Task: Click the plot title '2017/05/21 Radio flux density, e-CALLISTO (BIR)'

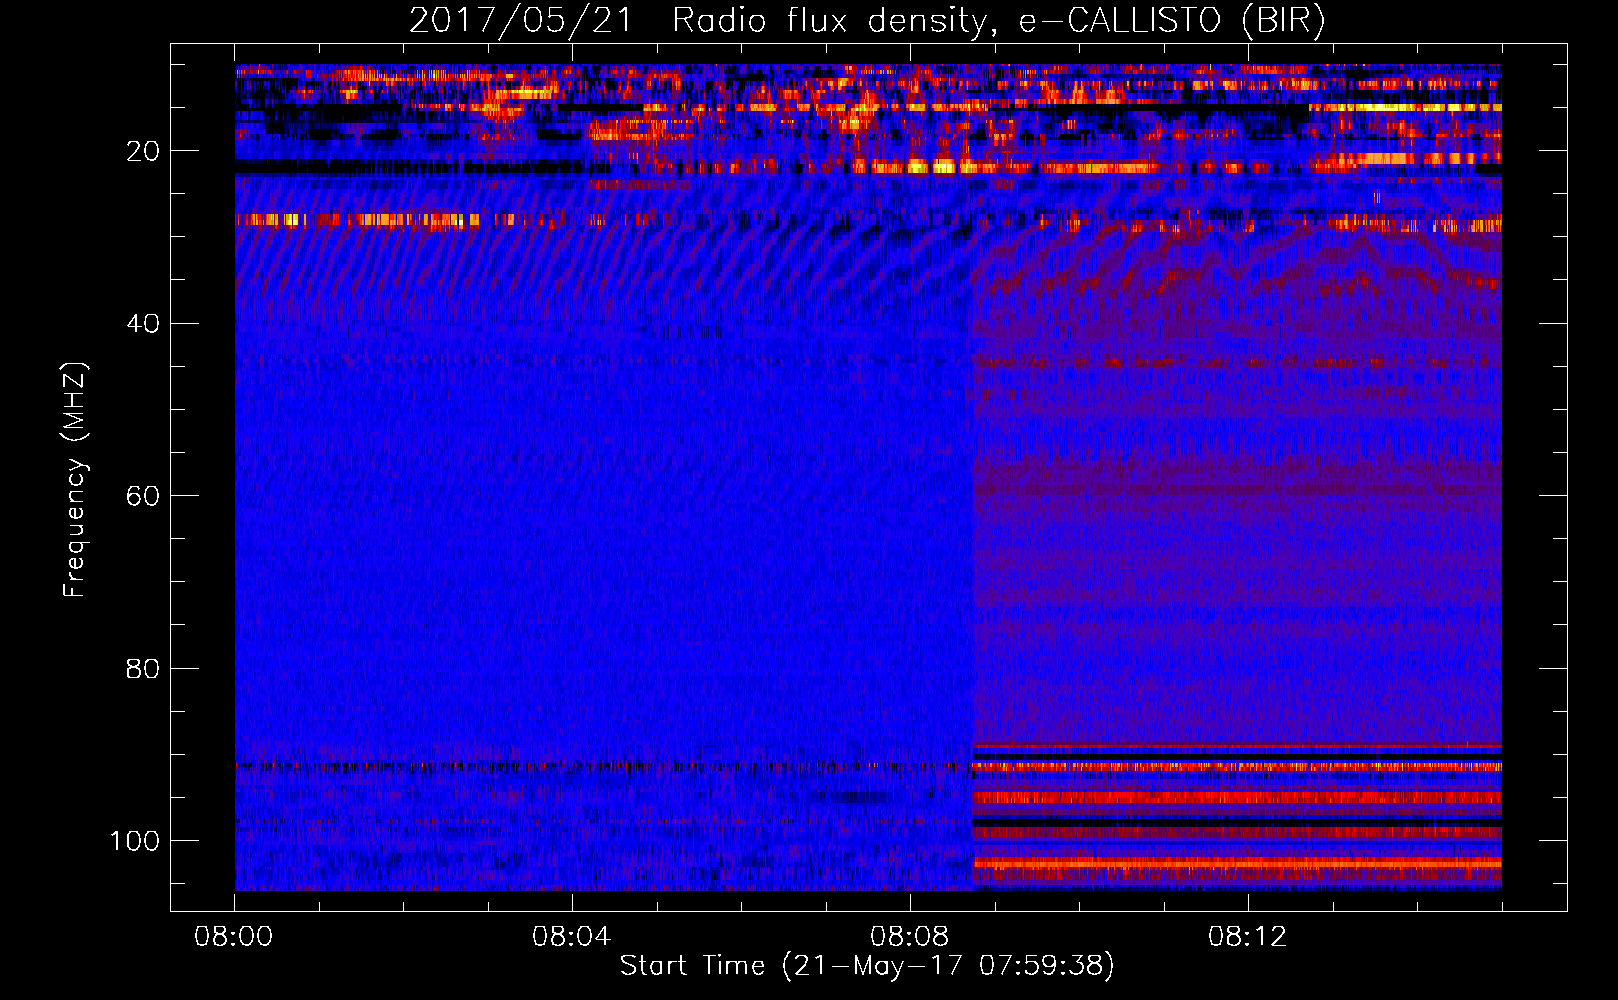Action: [867, 21]
